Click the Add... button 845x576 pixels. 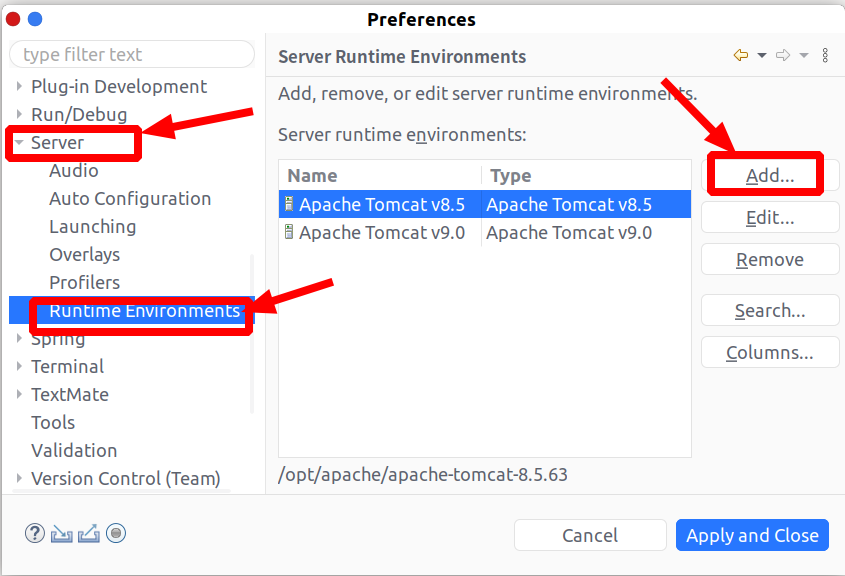tap(769, 176)
